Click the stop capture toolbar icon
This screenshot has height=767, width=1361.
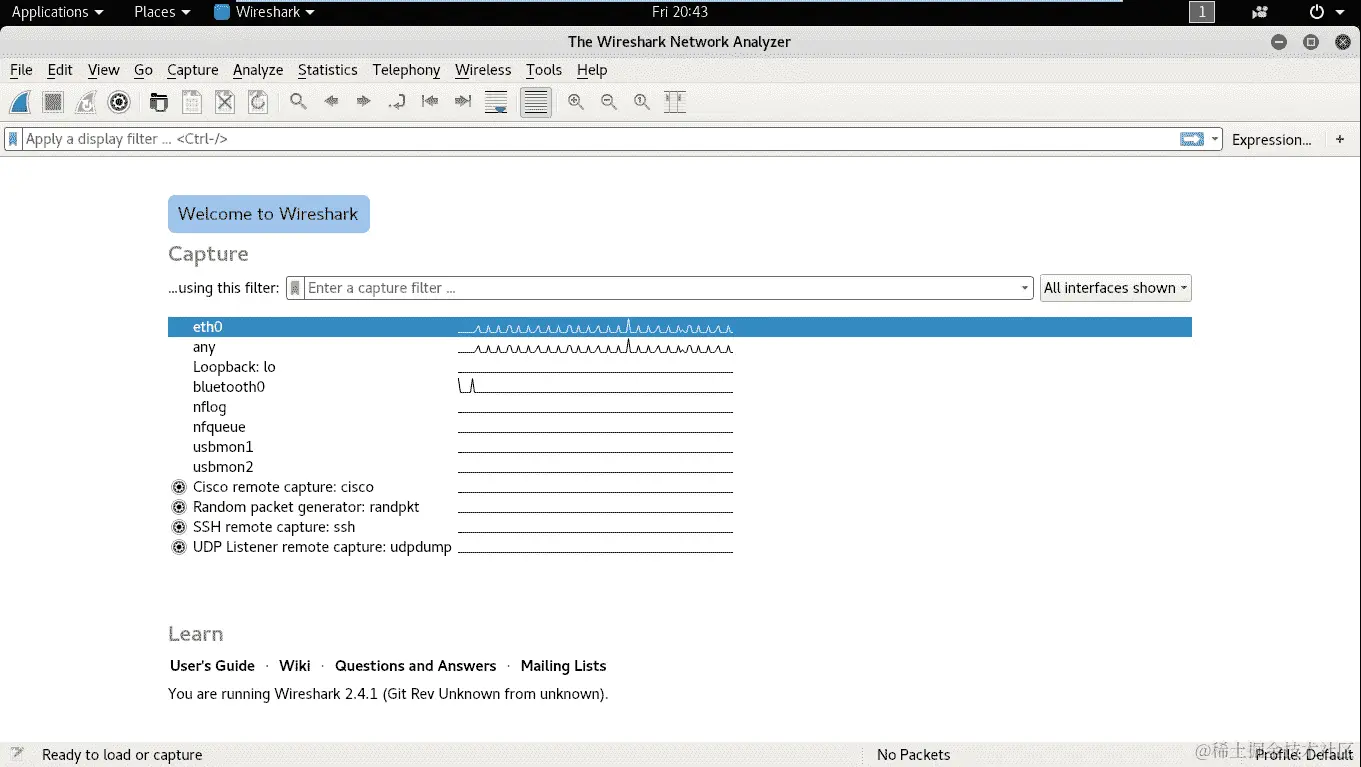[53, 101]
